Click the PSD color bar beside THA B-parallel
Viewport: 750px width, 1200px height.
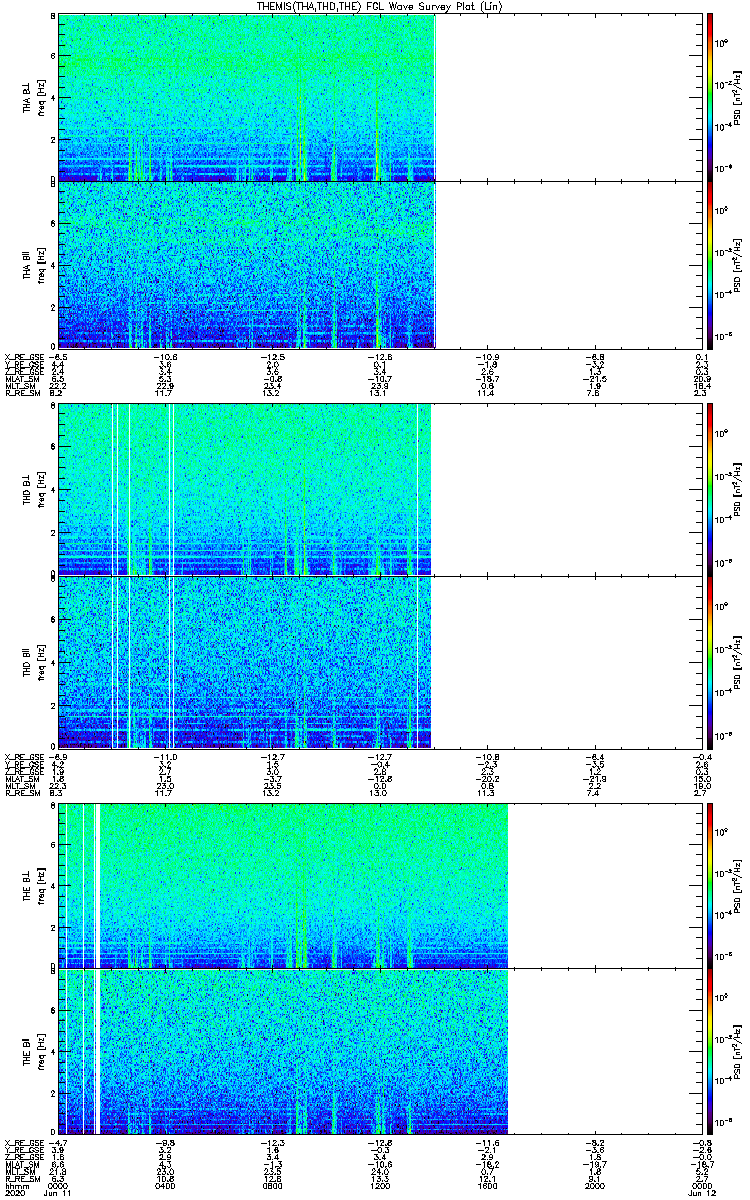pyautogui.click(x=710, y=264)
